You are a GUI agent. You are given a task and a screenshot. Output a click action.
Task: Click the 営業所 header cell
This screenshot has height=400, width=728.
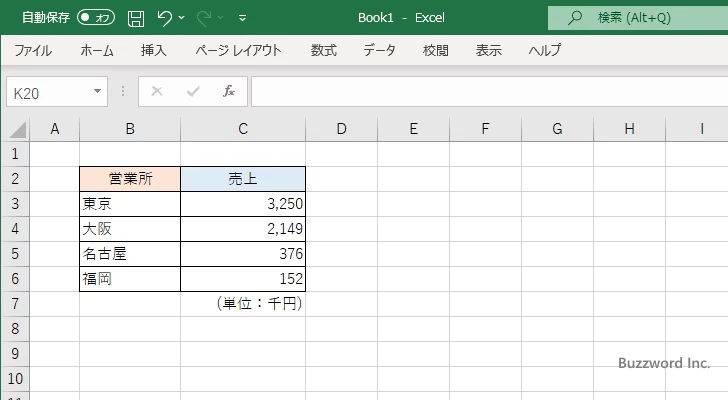point(130,179)
